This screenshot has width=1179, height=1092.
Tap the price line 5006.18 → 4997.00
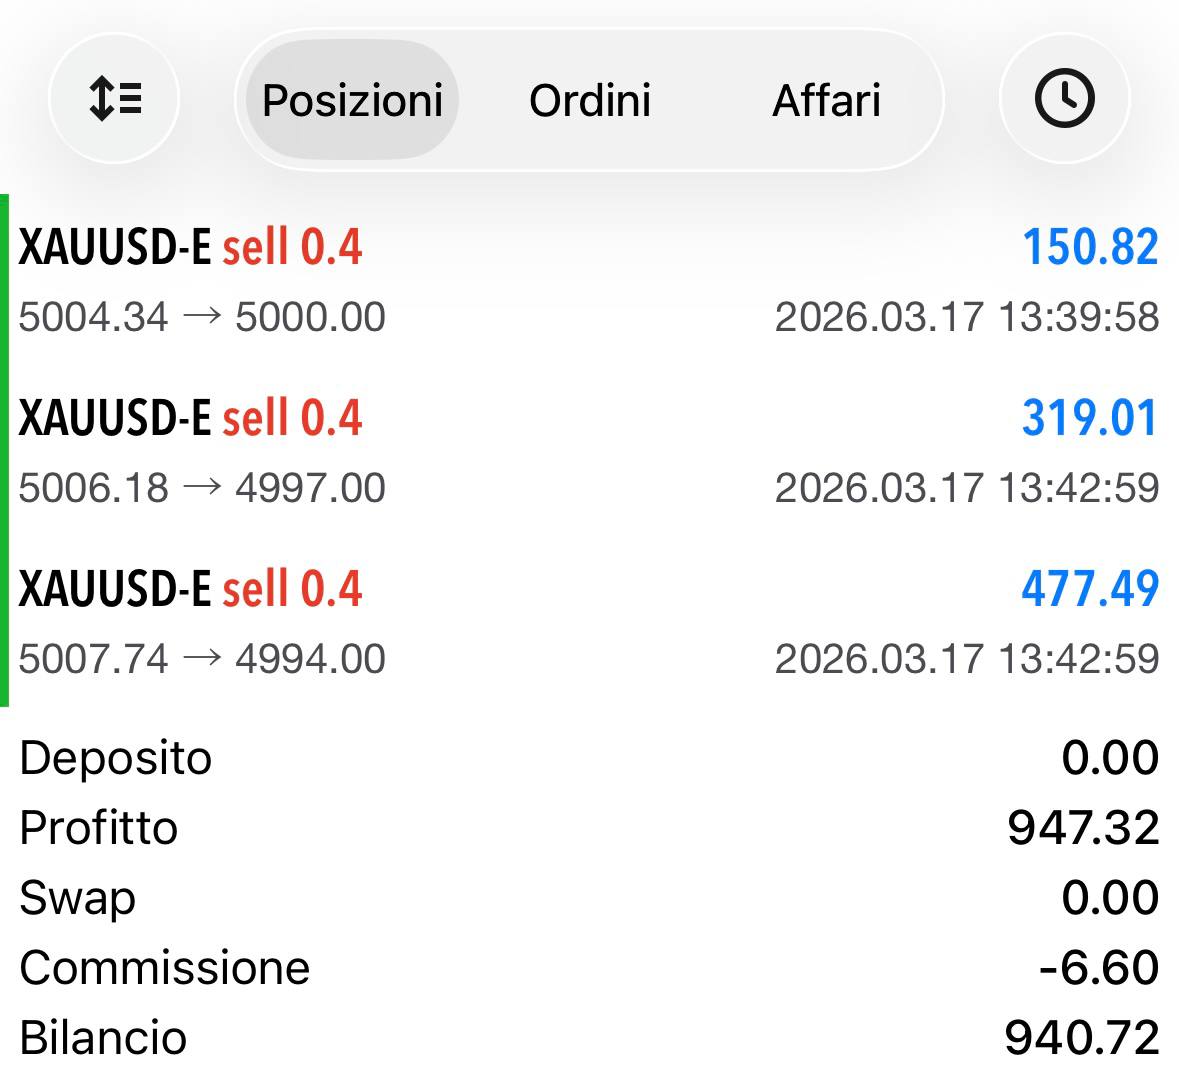[202, 488]
